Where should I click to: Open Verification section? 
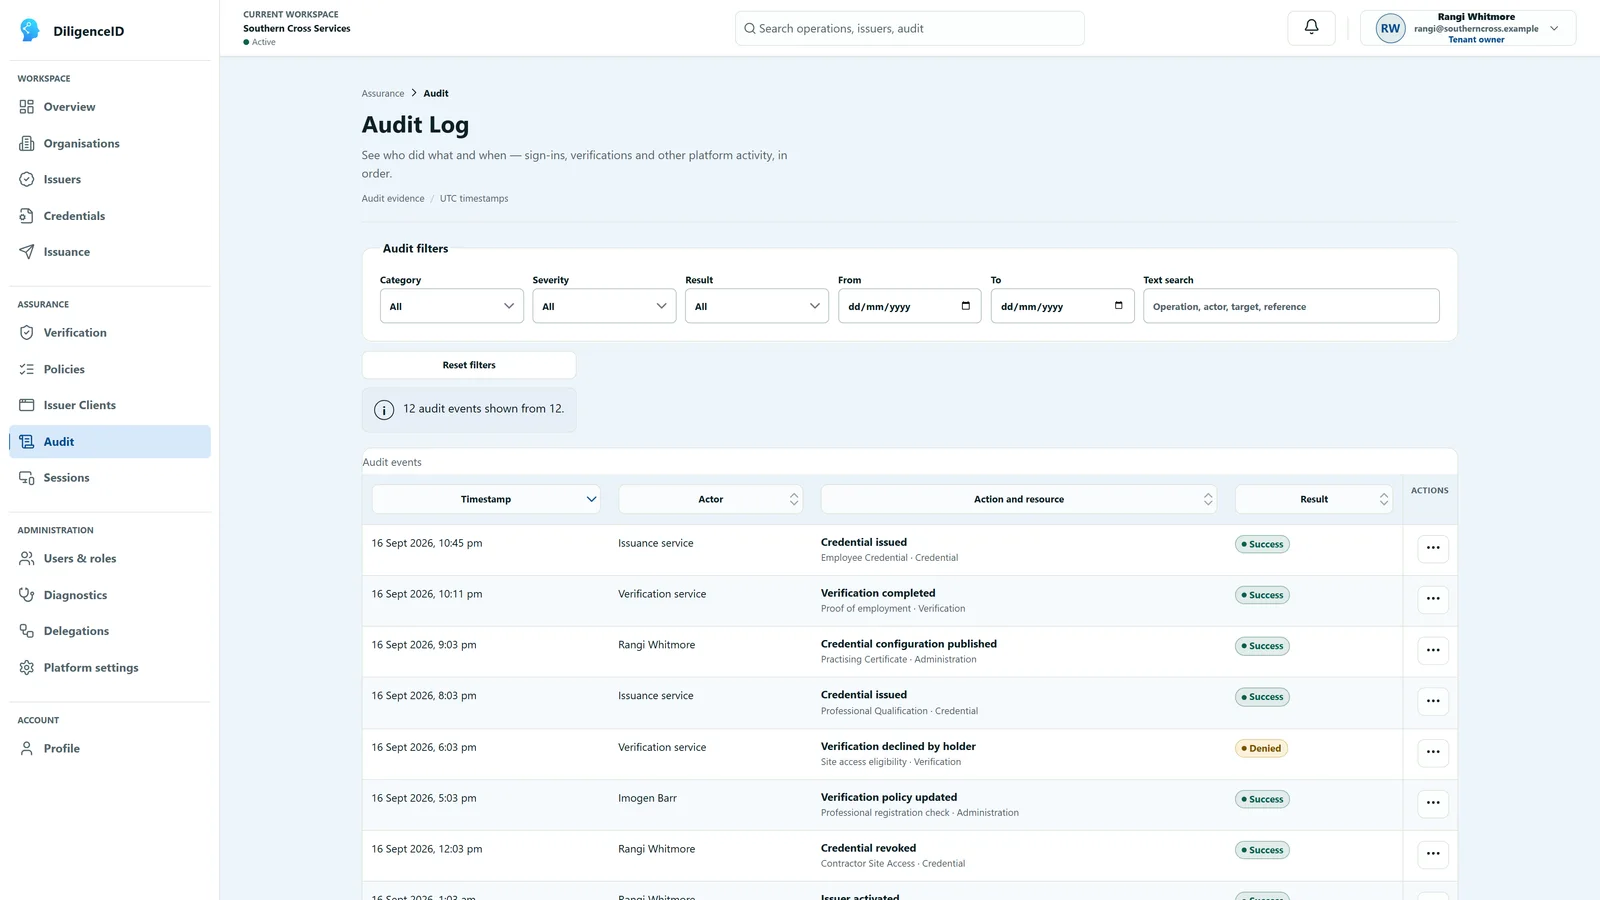tap(110, 333)
